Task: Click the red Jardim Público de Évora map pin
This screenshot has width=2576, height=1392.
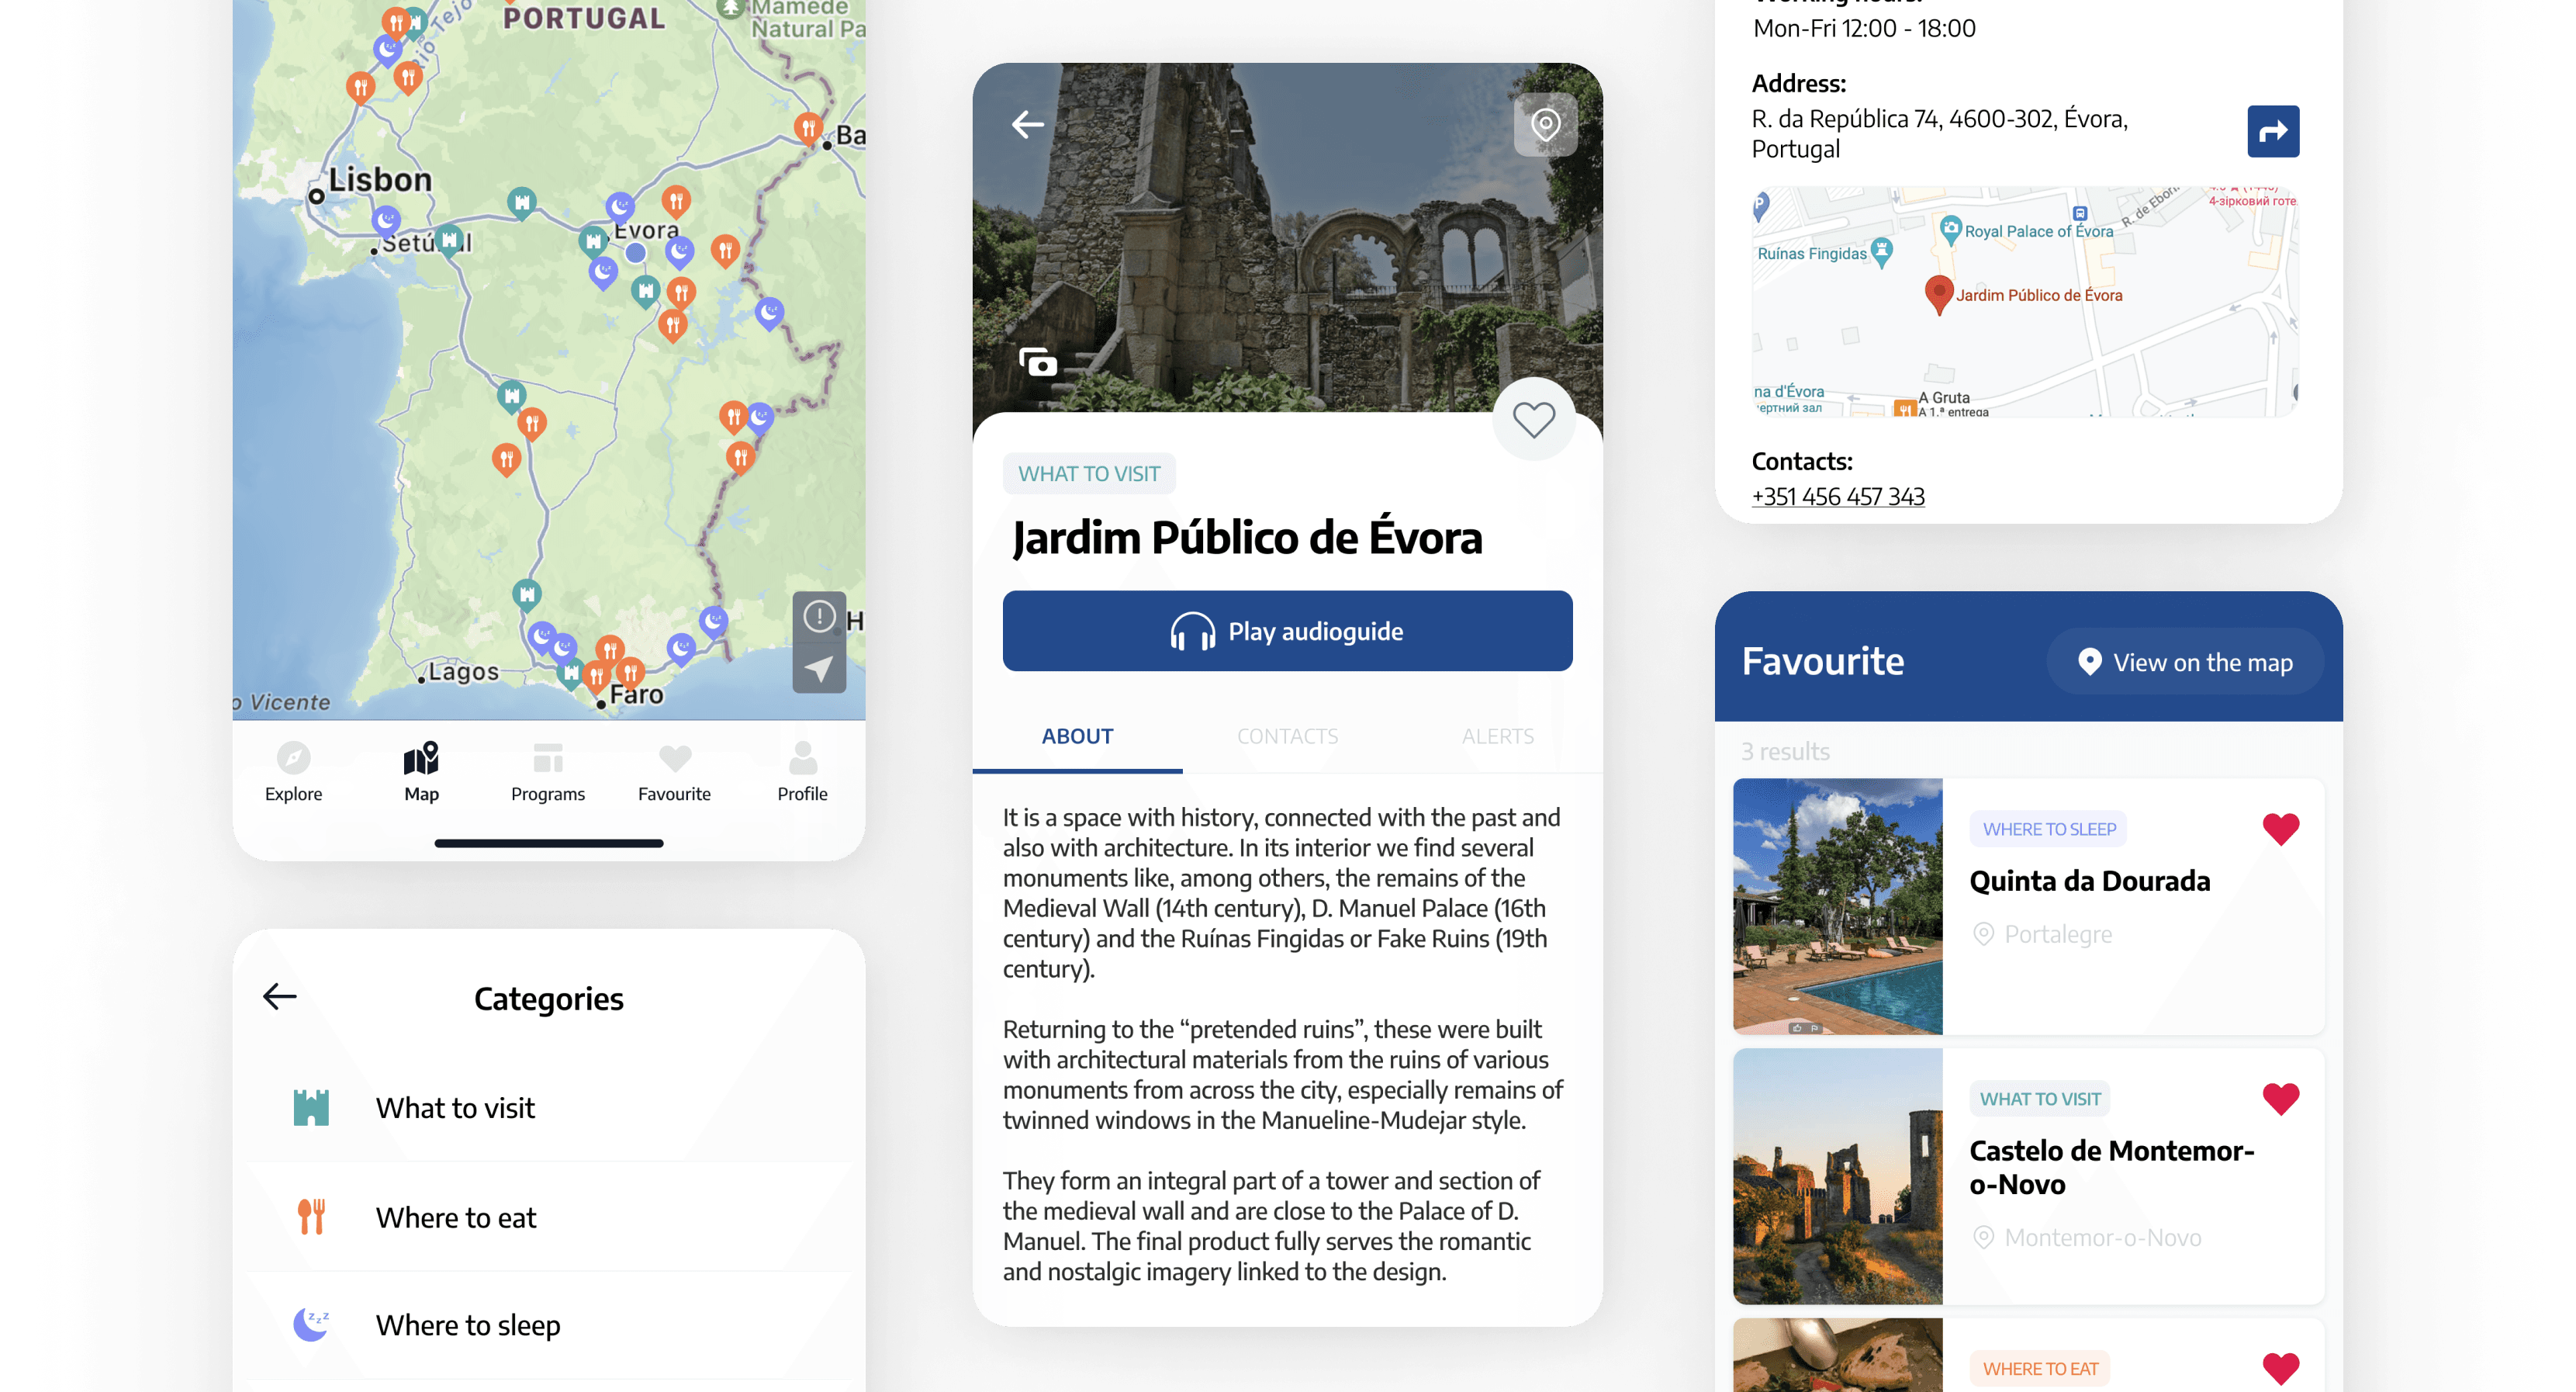Action: (x=1939, y=294)
